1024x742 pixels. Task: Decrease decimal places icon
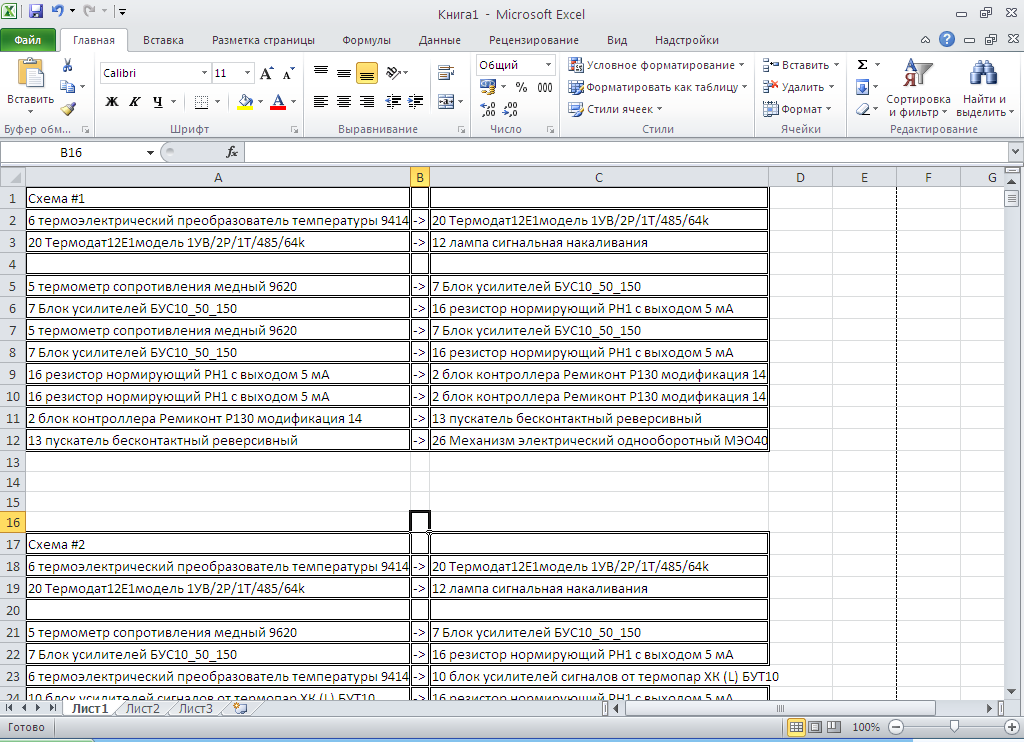[x=510, y=109]
